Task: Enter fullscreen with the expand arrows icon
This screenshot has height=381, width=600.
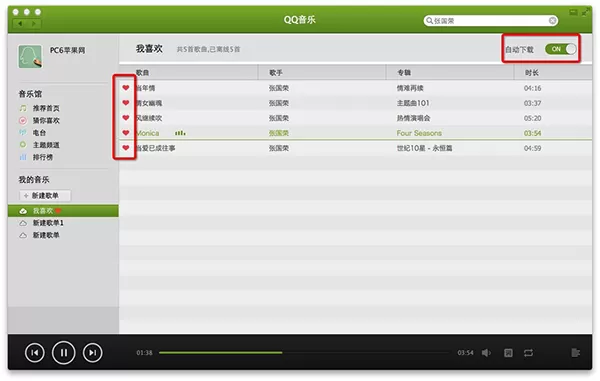Action: point(585,13)
